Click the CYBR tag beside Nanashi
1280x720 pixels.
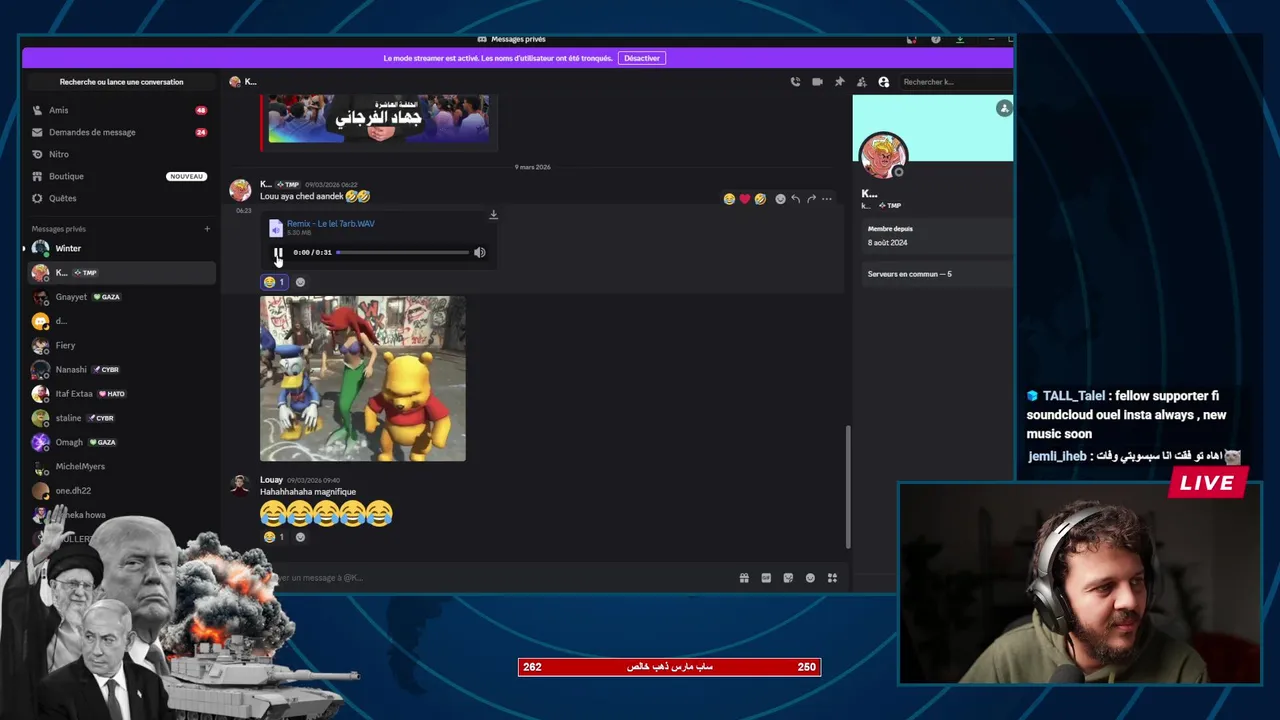pos(106,370)
